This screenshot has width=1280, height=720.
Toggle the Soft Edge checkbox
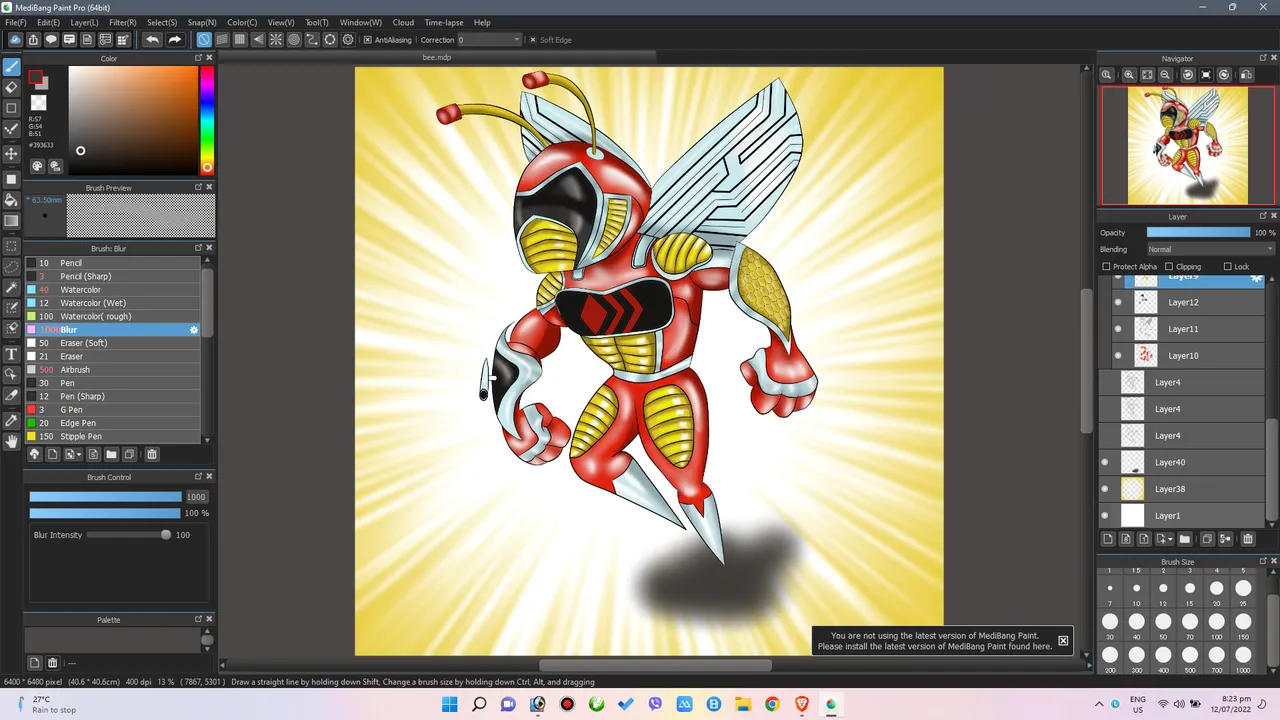point(533,40)
